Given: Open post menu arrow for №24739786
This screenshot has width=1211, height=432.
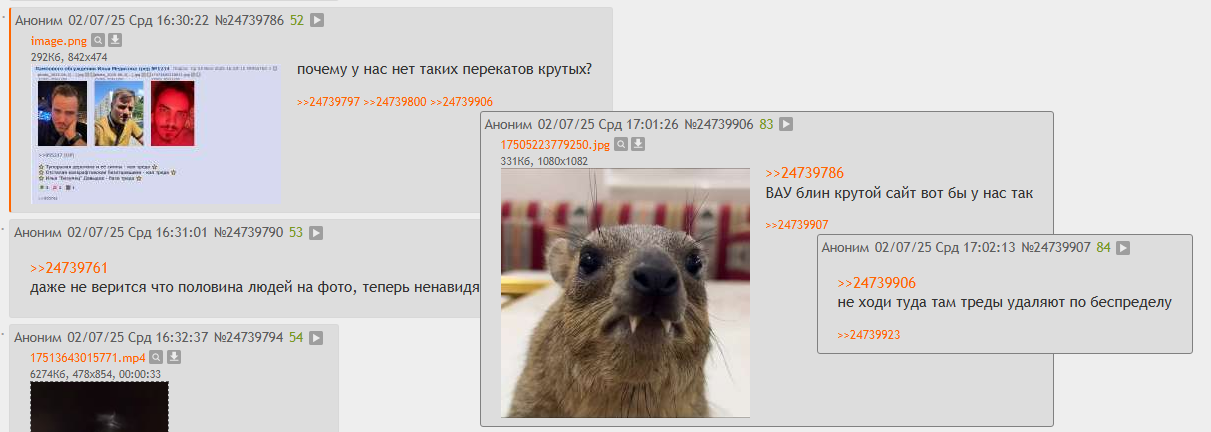Looking at the screenshot, I should click(x=317, y=20).
